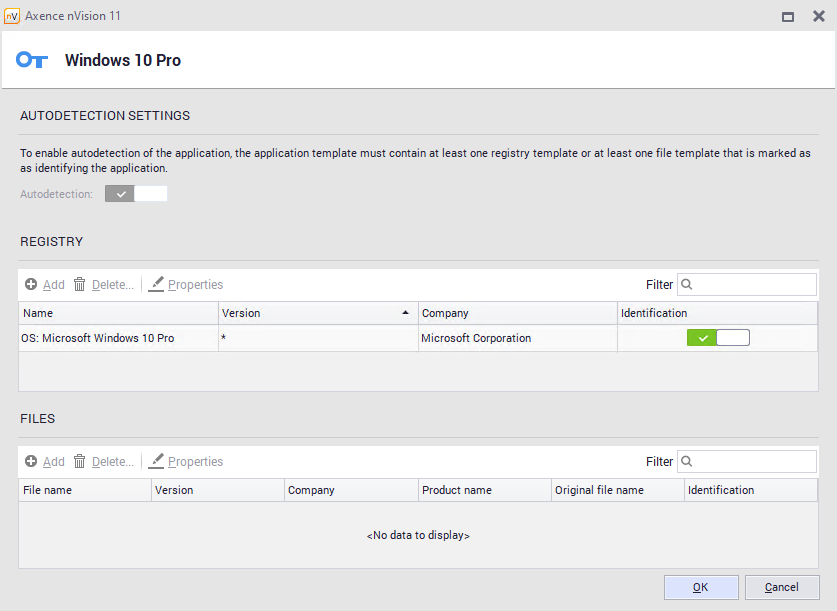Toggle Identification for Microsoft Windows 10 Pro
Image resolution: width=837 pixels, height=611 pixels.
717,338
